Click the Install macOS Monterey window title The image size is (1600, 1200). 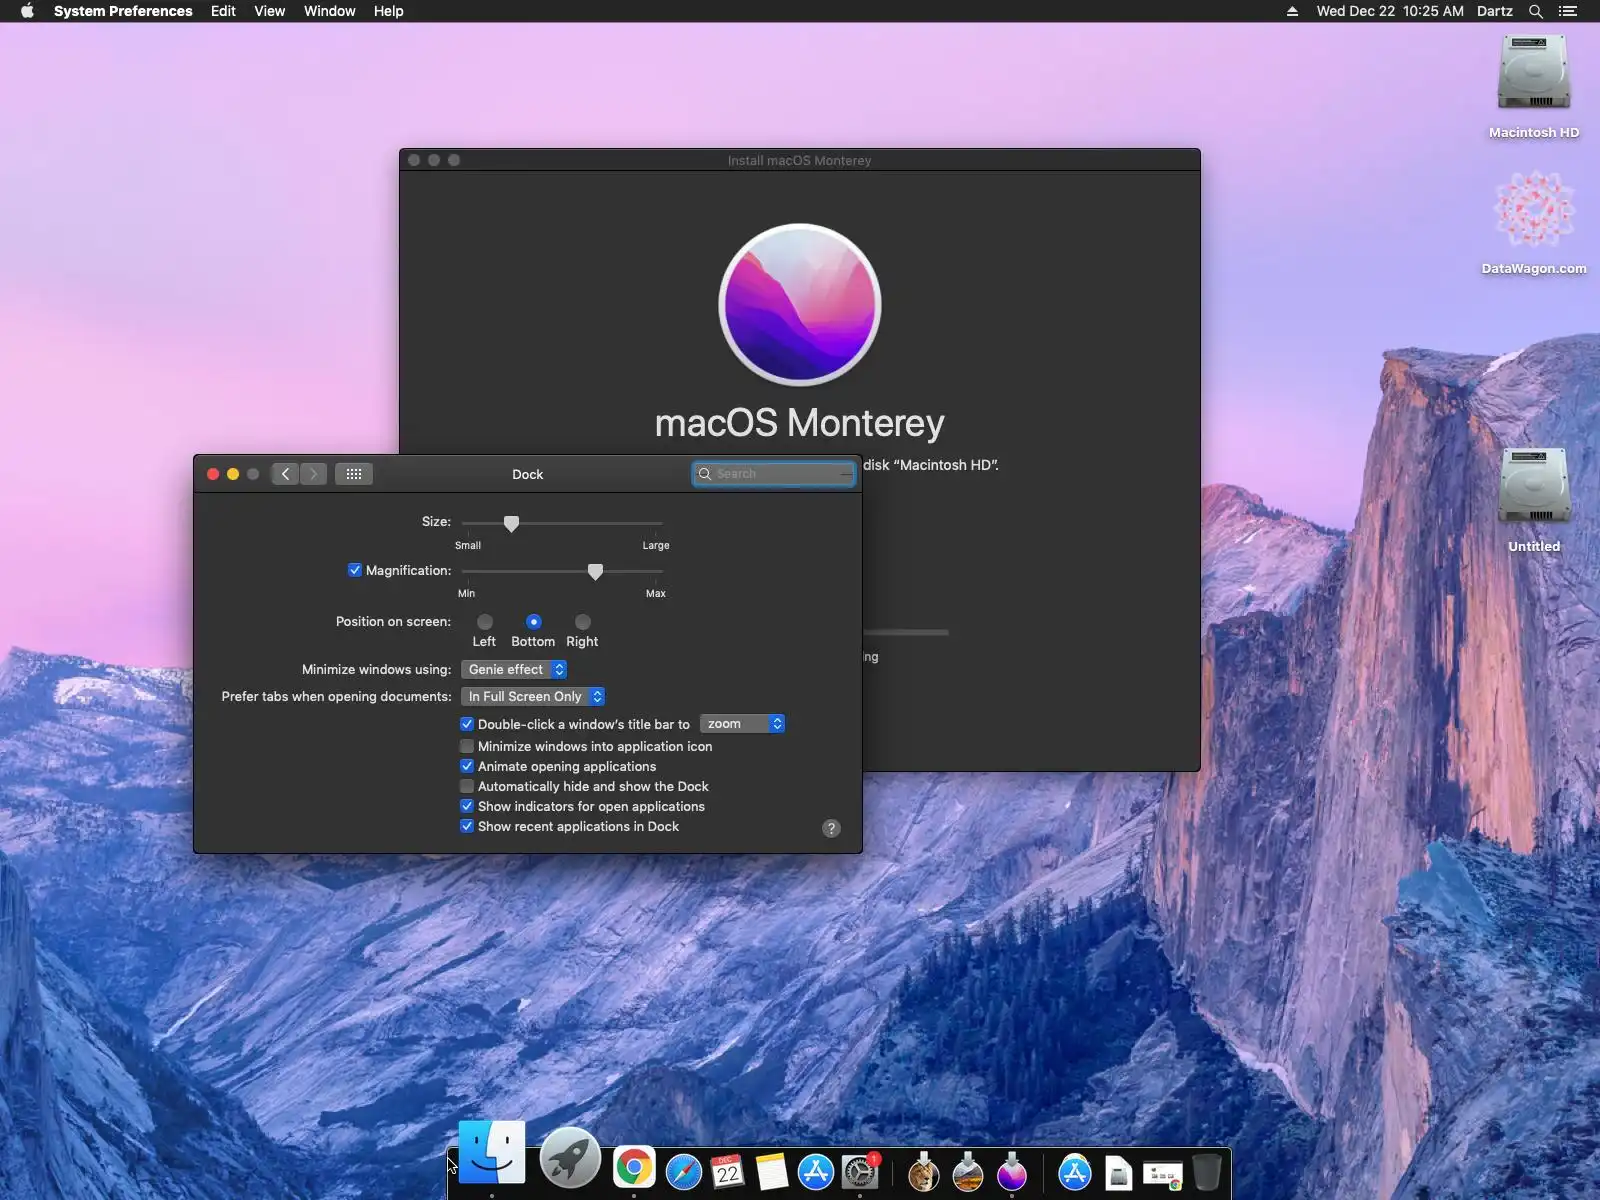point(799,160)
